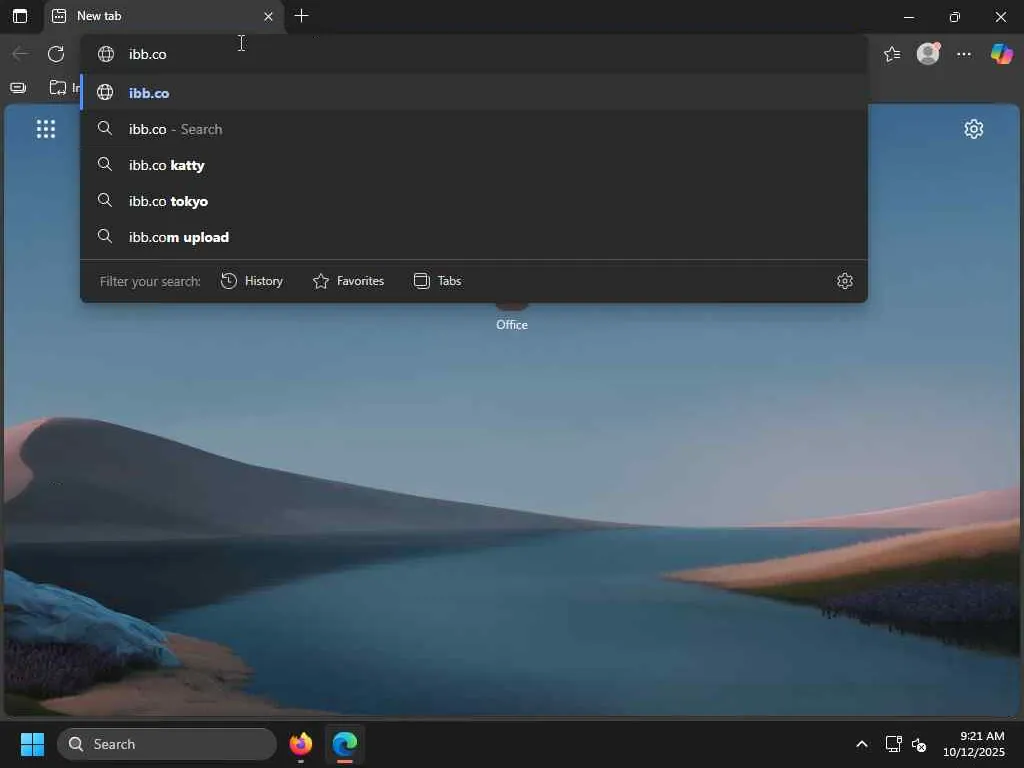
Task: Open the profile avatar
Action: tap(928, 54)
